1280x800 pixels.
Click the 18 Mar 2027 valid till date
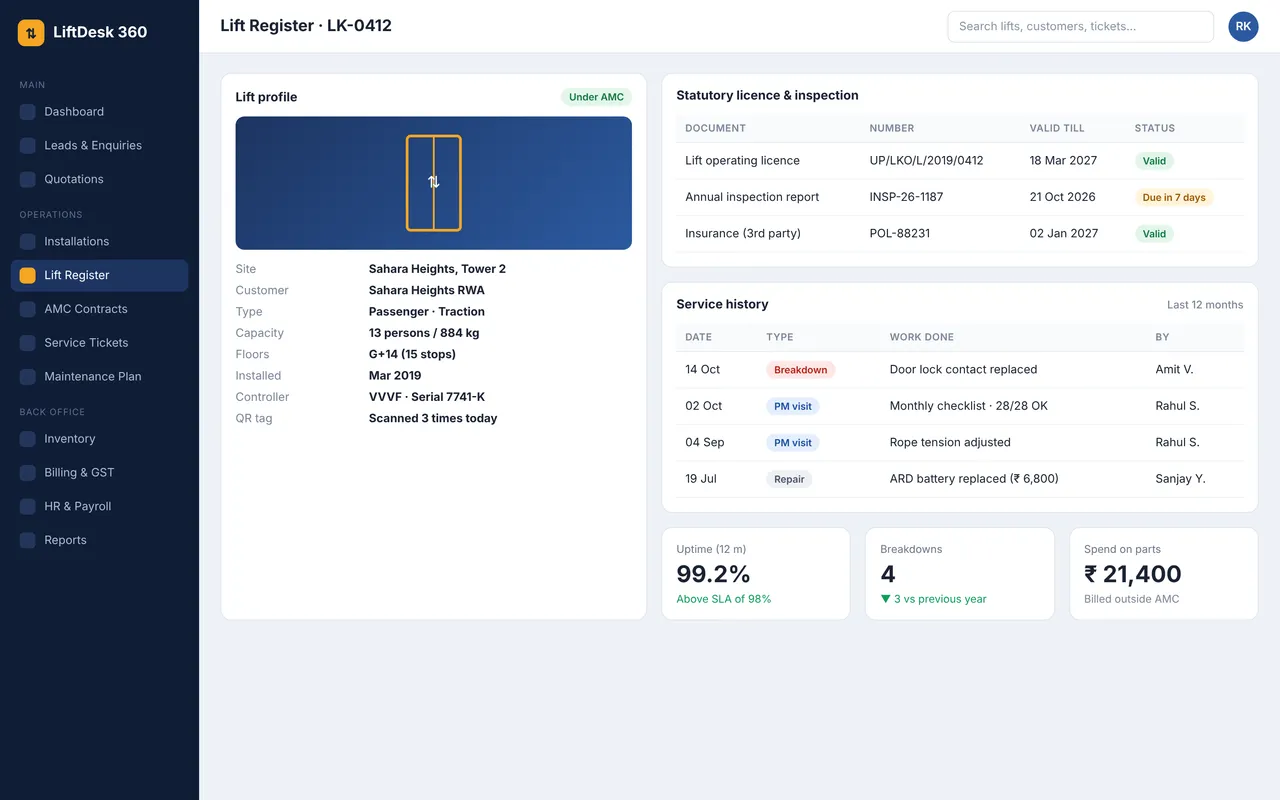coord(1063,161)
